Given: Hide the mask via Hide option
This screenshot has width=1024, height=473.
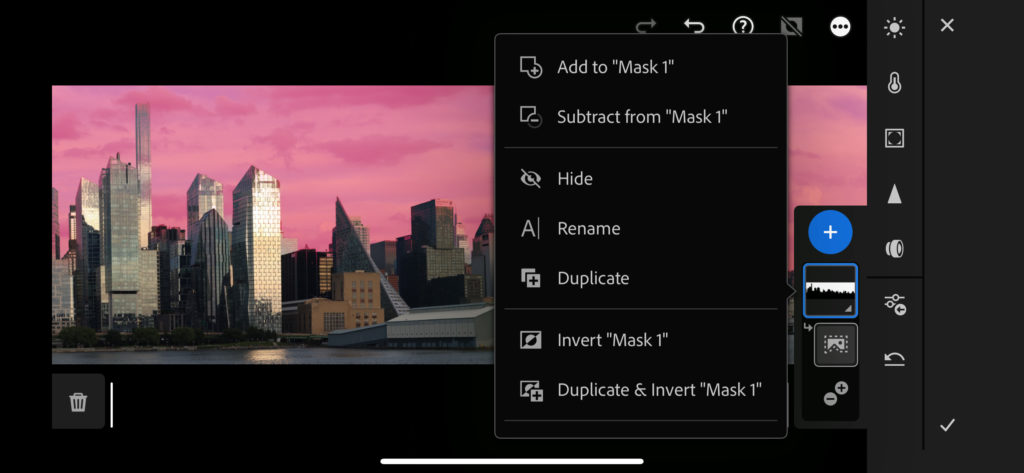Looking at the screenshot, I should 641,178.
